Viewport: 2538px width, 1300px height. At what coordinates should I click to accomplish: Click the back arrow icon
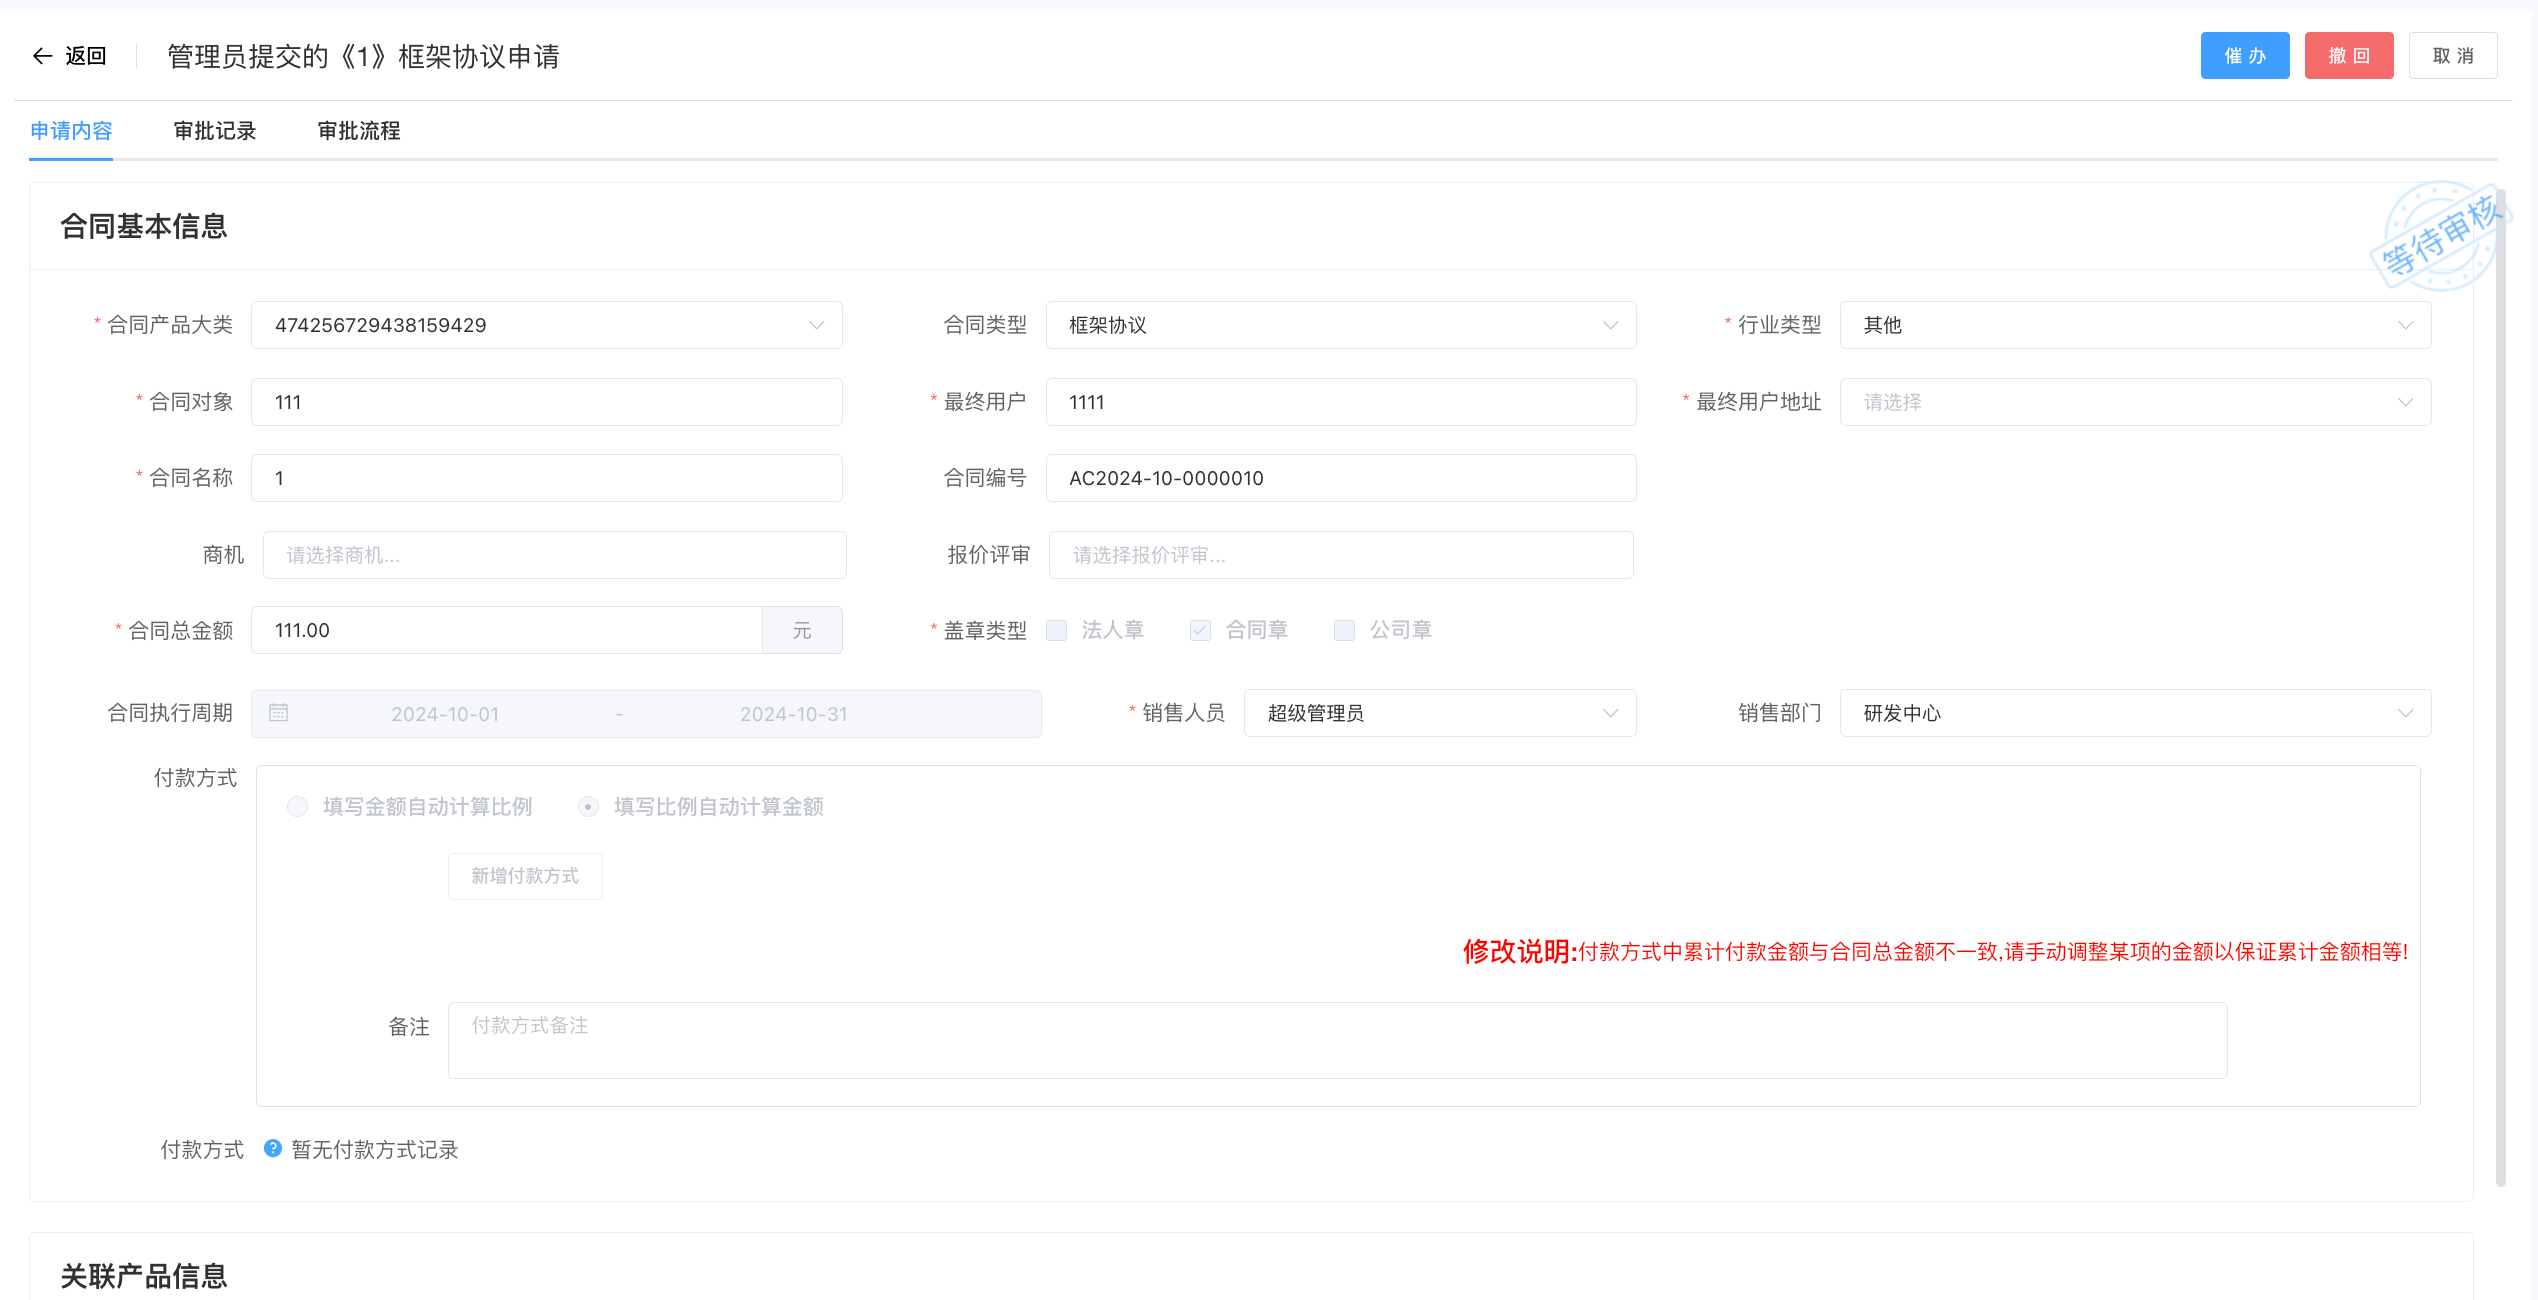point(42,56)
